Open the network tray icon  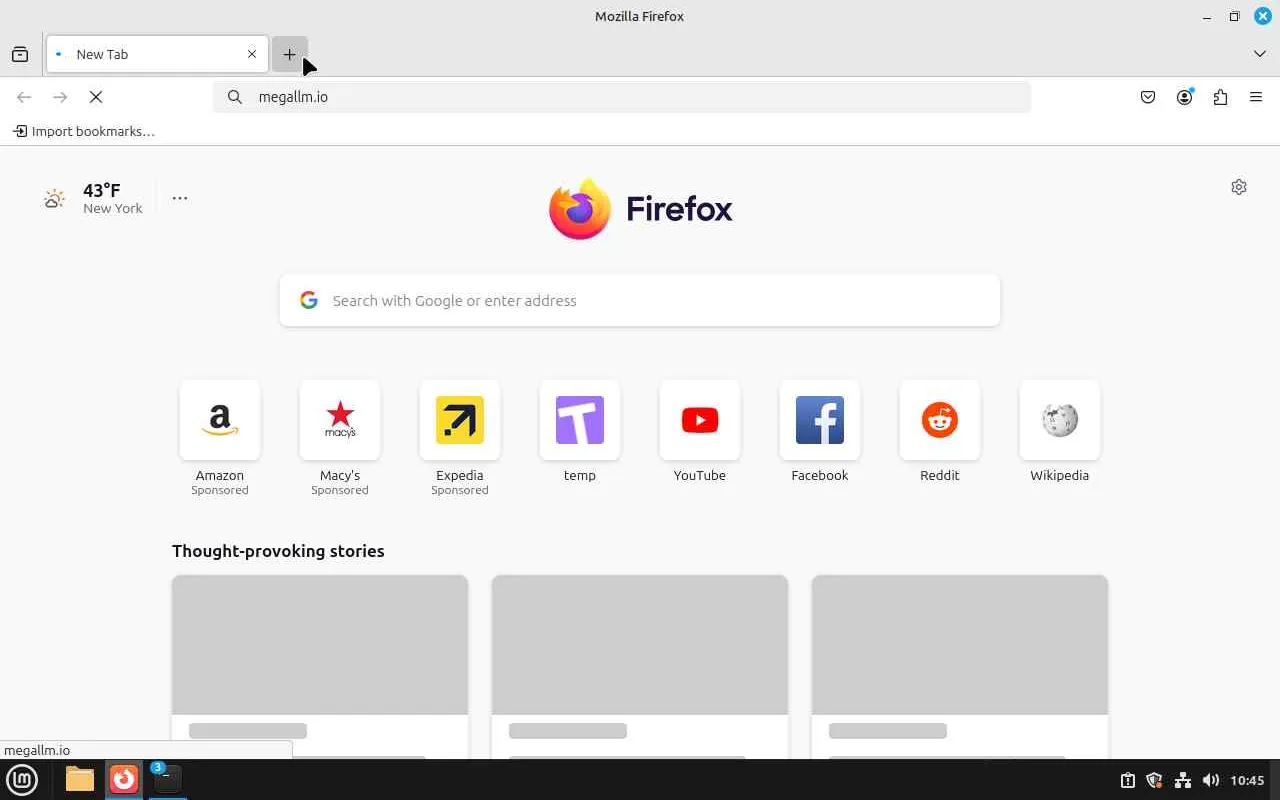click(x=1182, y=780)
